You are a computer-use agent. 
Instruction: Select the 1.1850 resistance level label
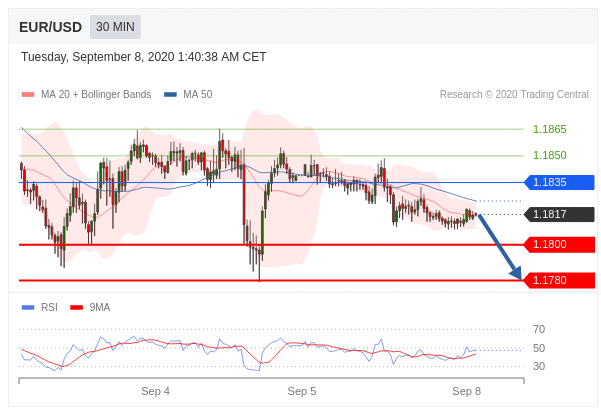550,155
